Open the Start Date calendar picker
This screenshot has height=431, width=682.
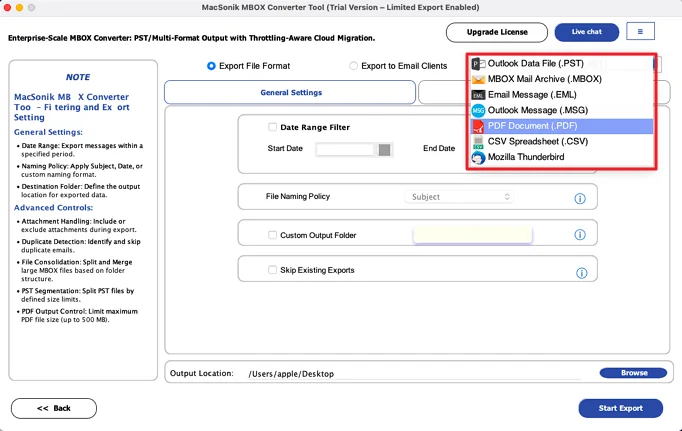(384, 150)
